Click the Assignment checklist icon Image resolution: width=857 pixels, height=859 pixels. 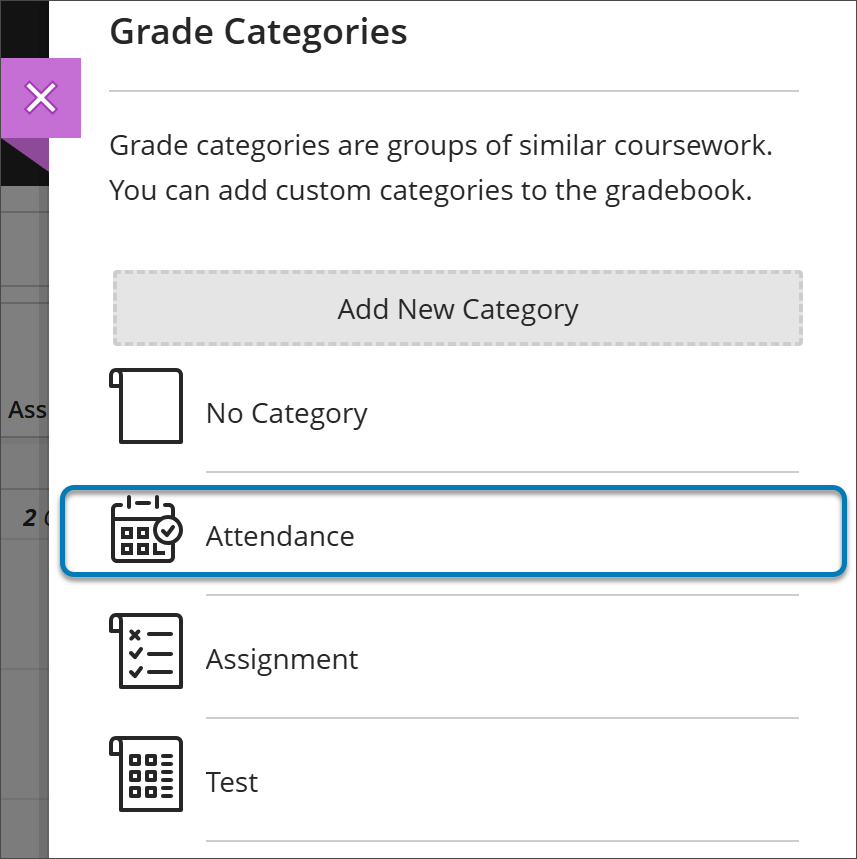pyautogui.click(x=147, y=657)
